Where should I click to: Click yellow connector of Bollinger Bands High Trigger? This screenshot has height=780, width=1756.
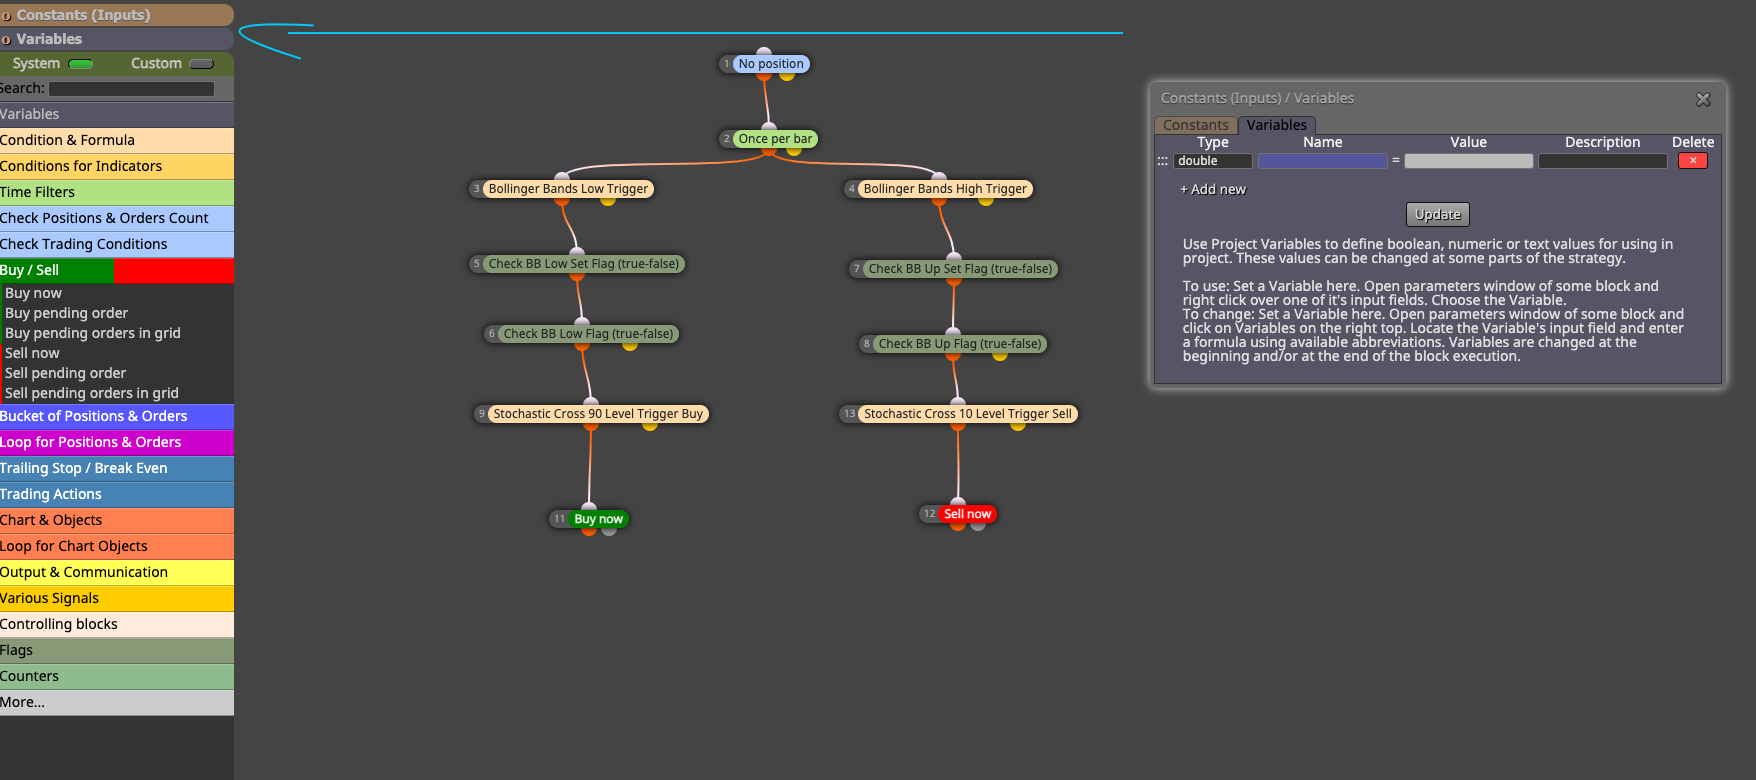click(986, 200)
